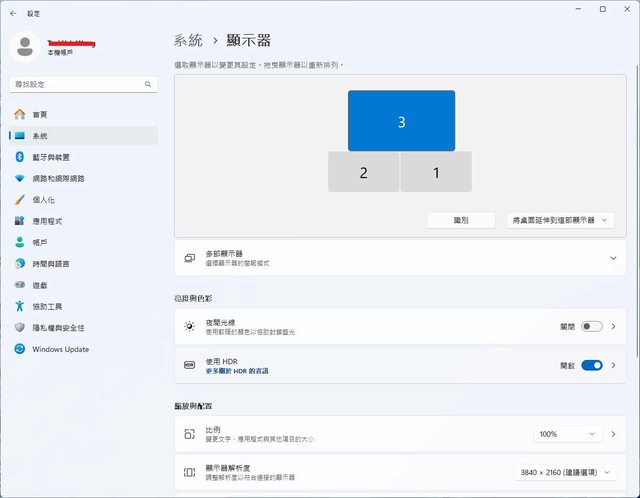Screen dimensions: 640x498
Task: Disable the 使用 HDR toggle switch
Action: [x=591, y=366]
